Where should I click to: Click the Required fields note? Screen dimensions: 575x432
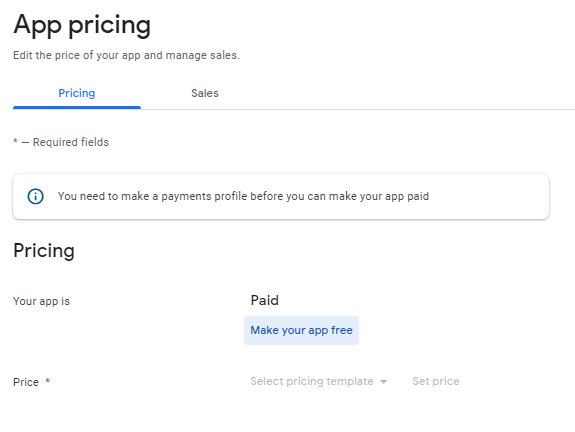[61, 142]
